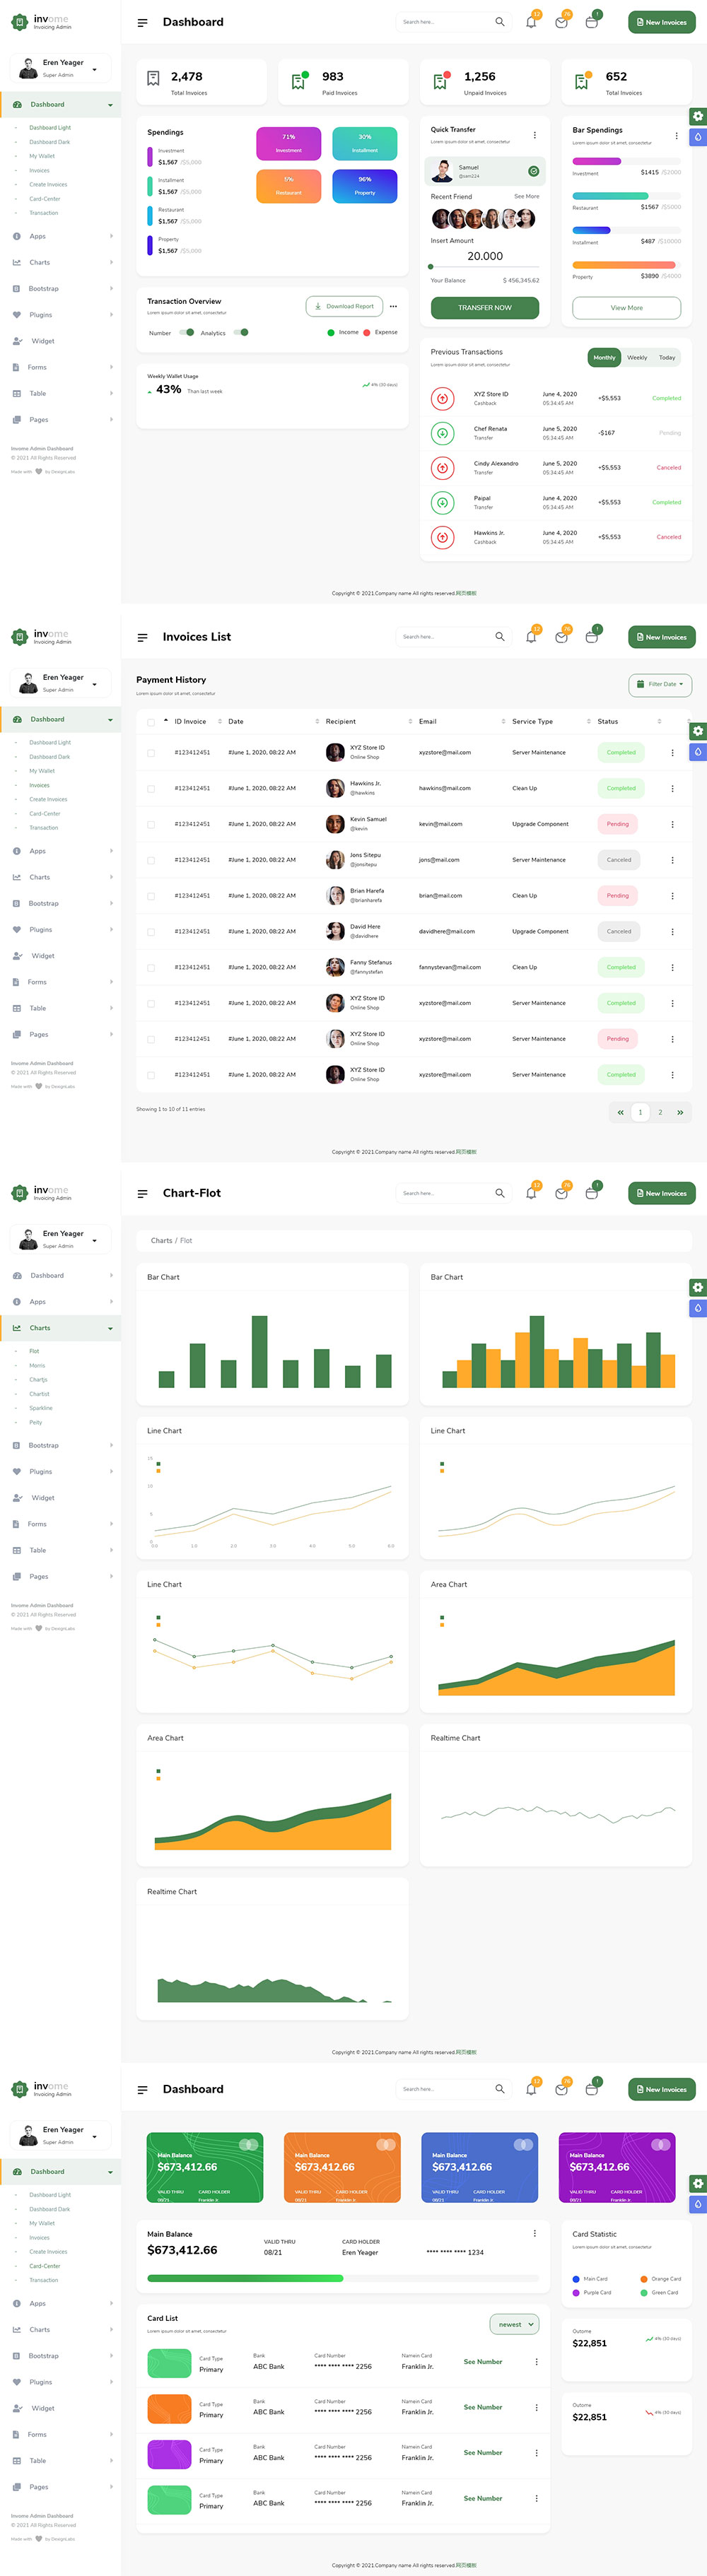Switch to Today tab in Previous Transactions

667,357
